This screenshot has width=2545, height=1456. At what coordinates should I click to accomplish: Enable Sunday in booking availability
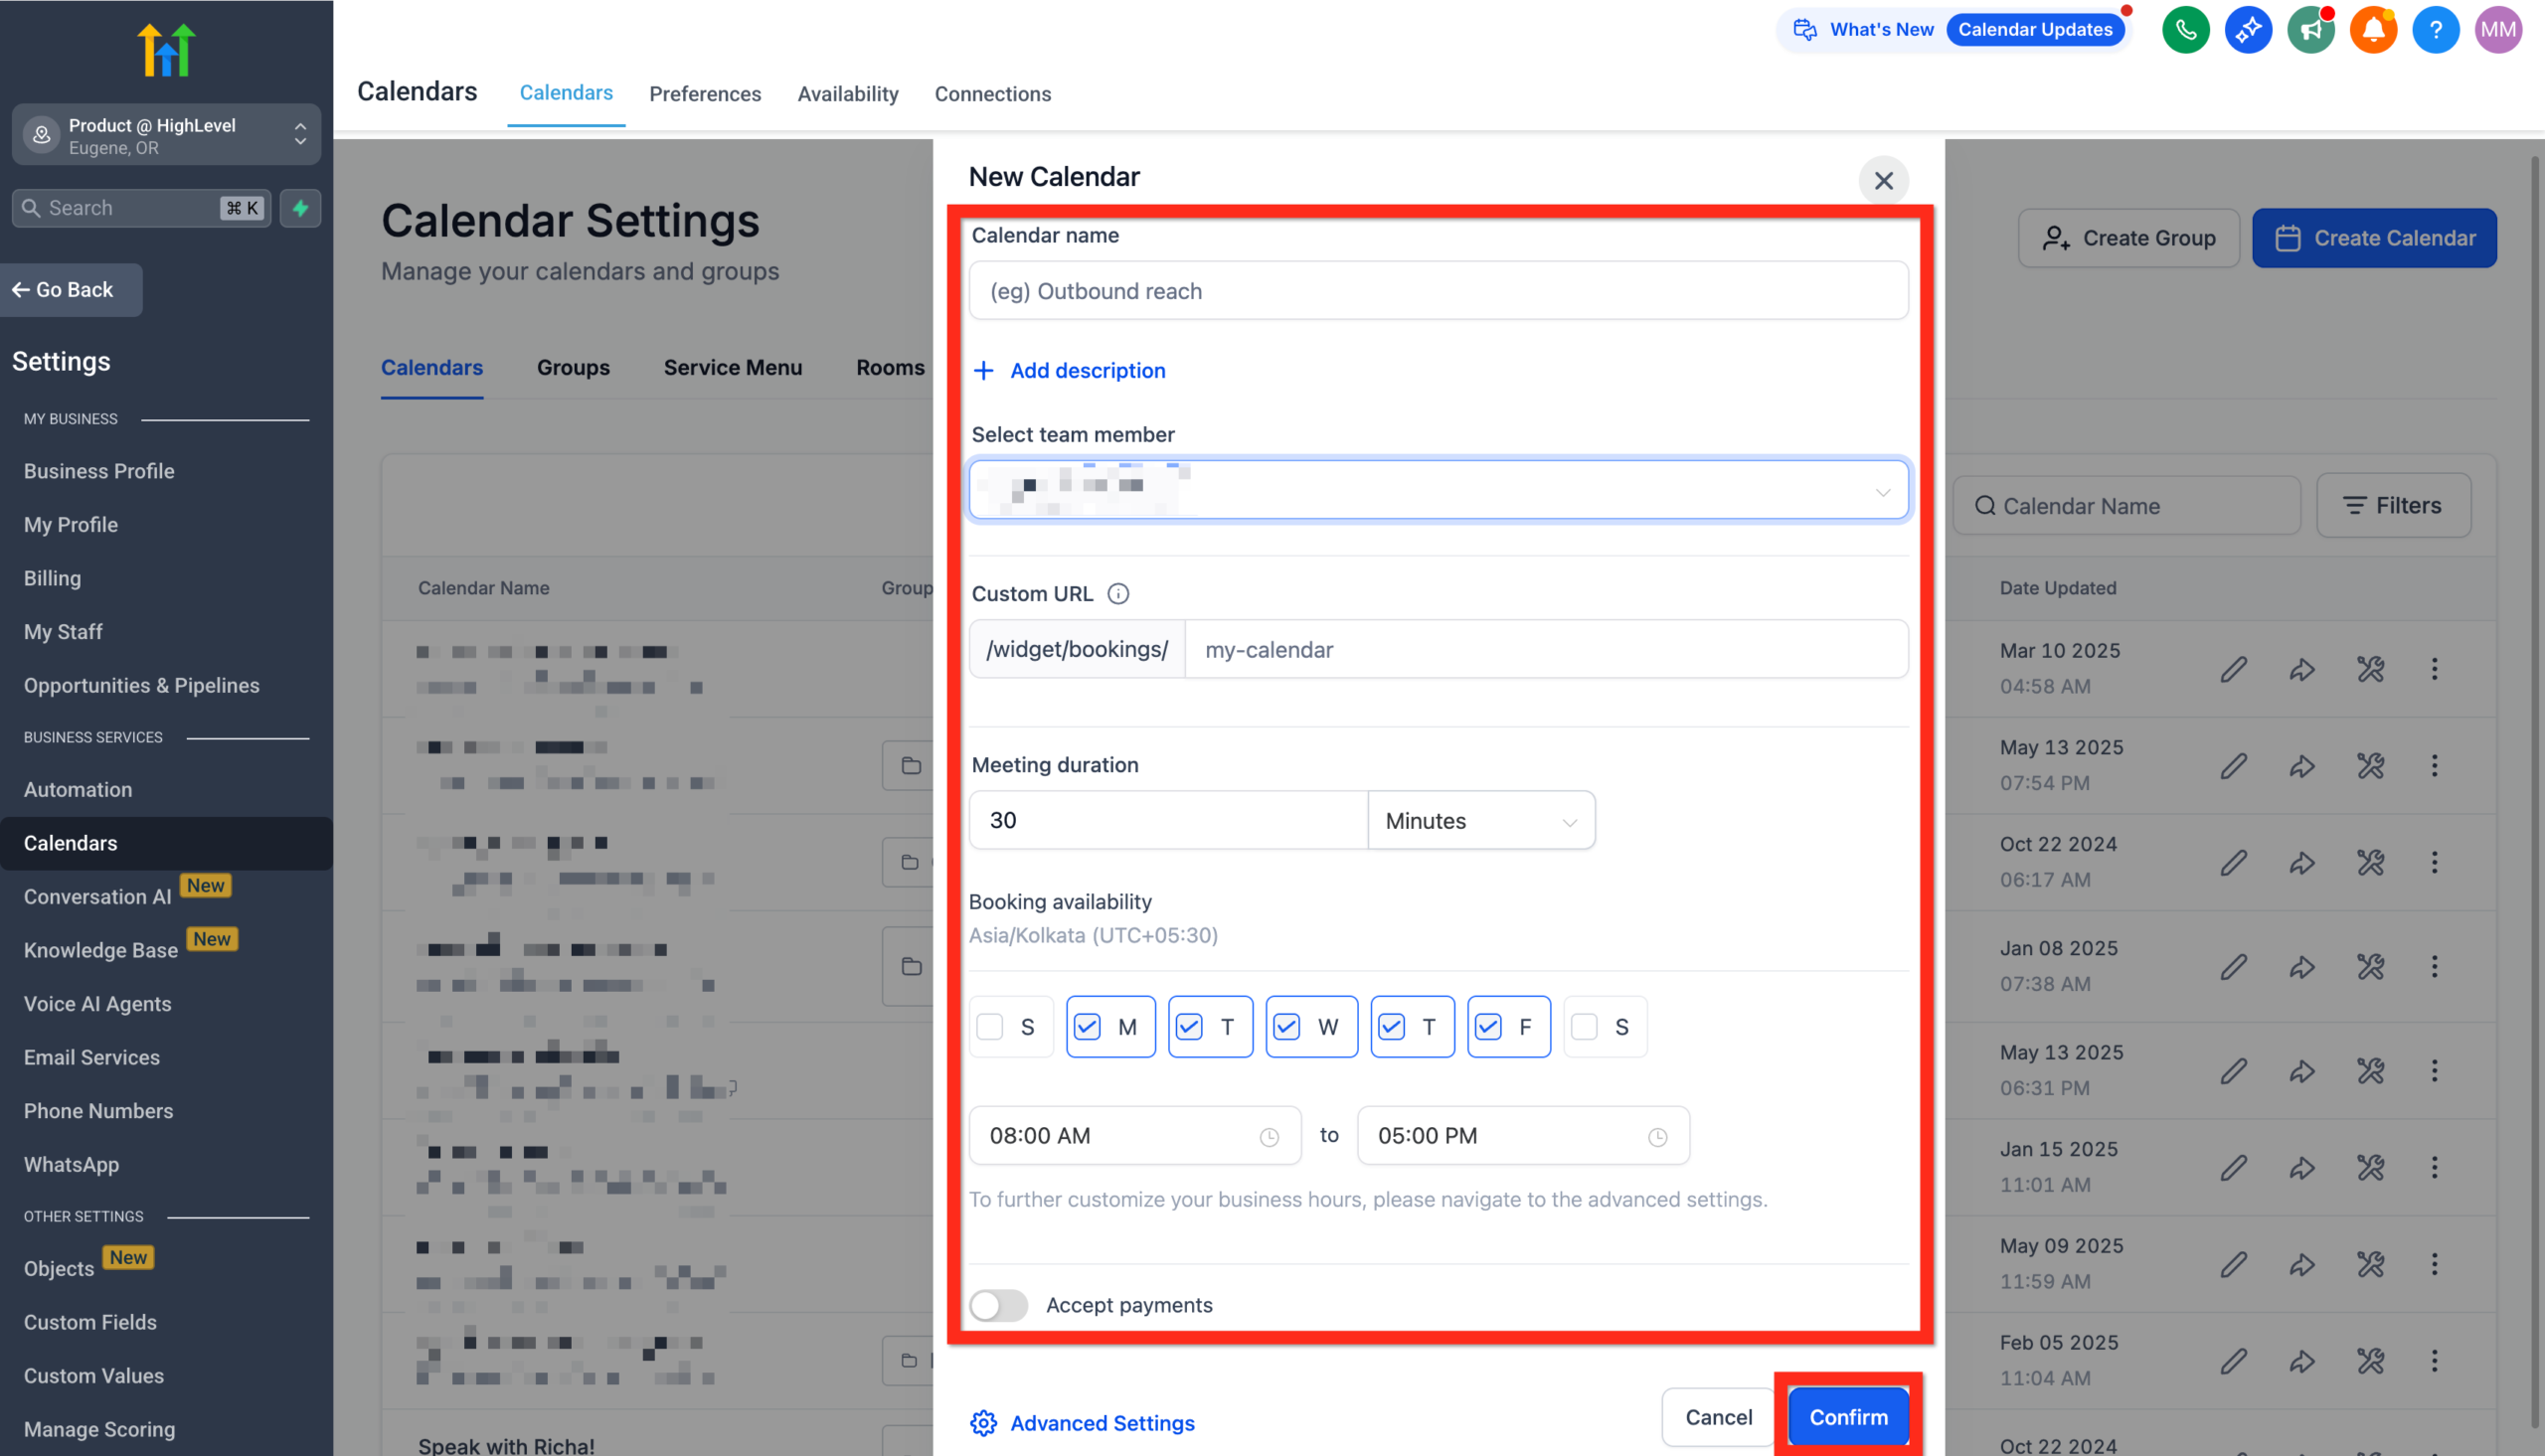(990, 1026)
